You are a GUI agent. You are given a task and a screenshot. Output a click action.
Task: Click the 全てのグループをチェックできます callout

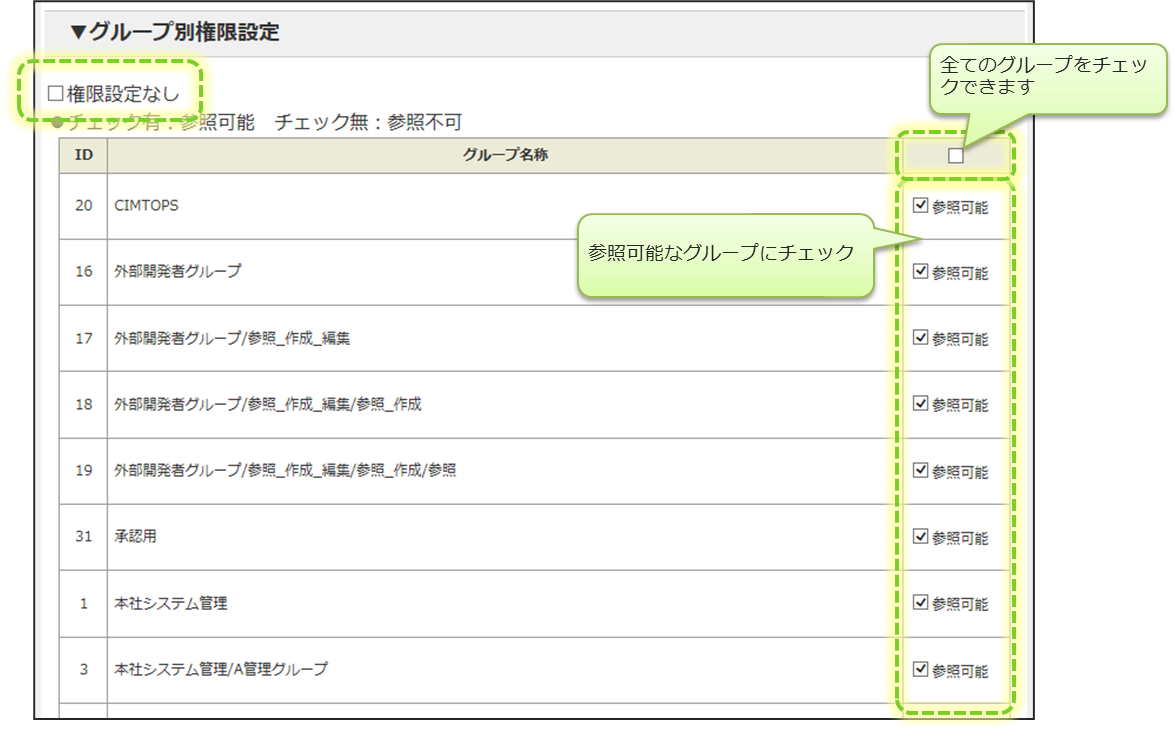pyautogui.click(x=1047, y=76)
